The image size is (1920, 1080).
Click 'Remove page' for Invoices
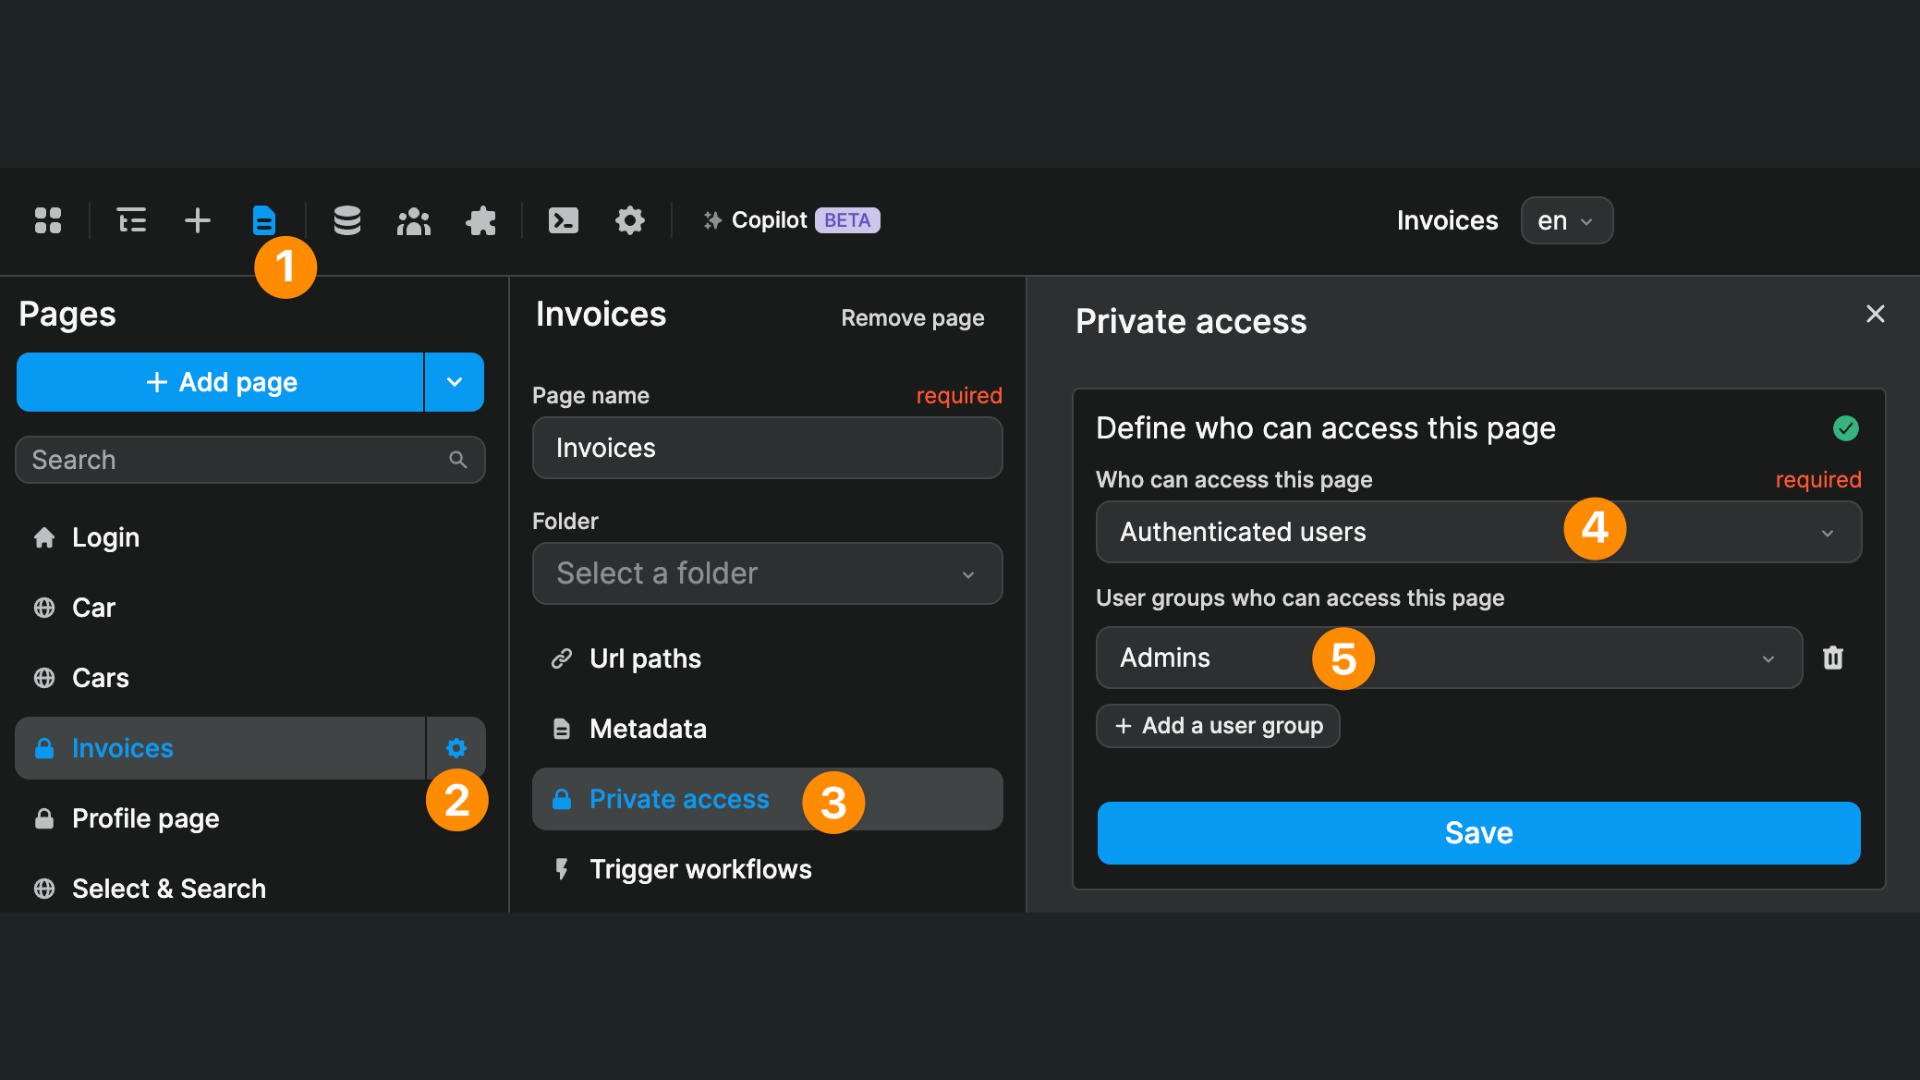[x=911, y=317]
